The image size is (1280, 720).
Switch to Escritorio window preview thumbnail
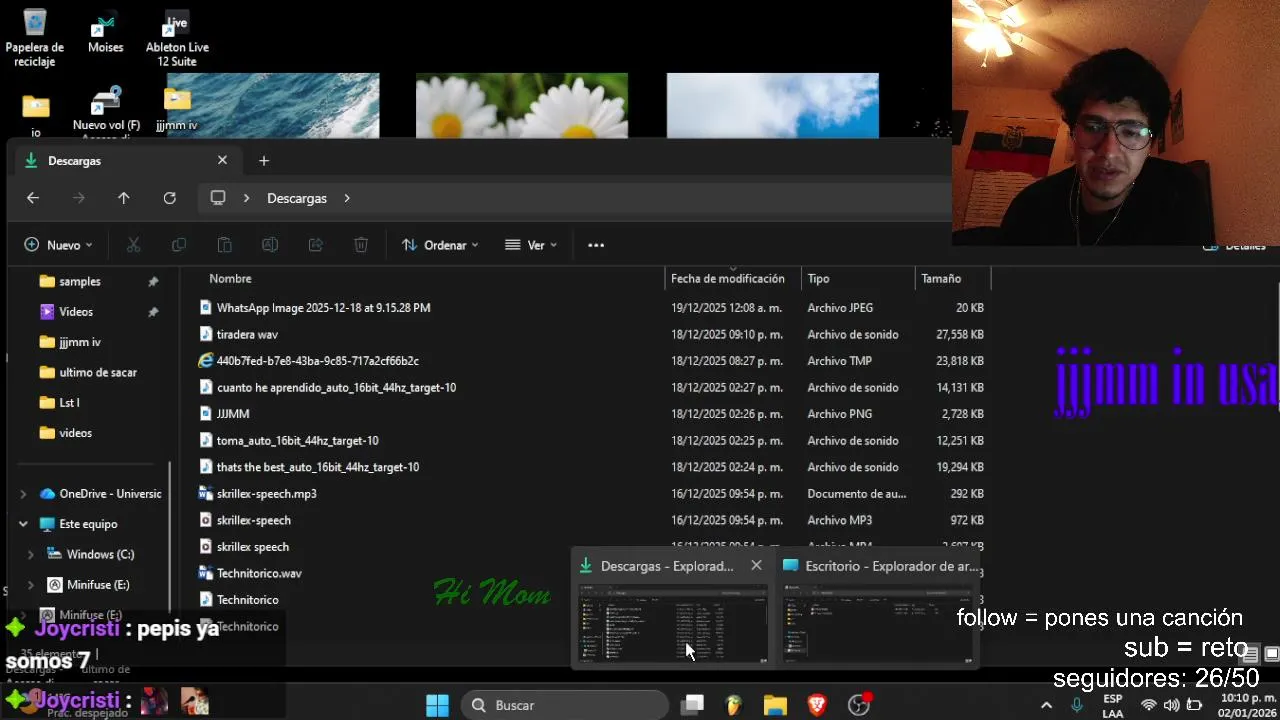tap(877, 625)
